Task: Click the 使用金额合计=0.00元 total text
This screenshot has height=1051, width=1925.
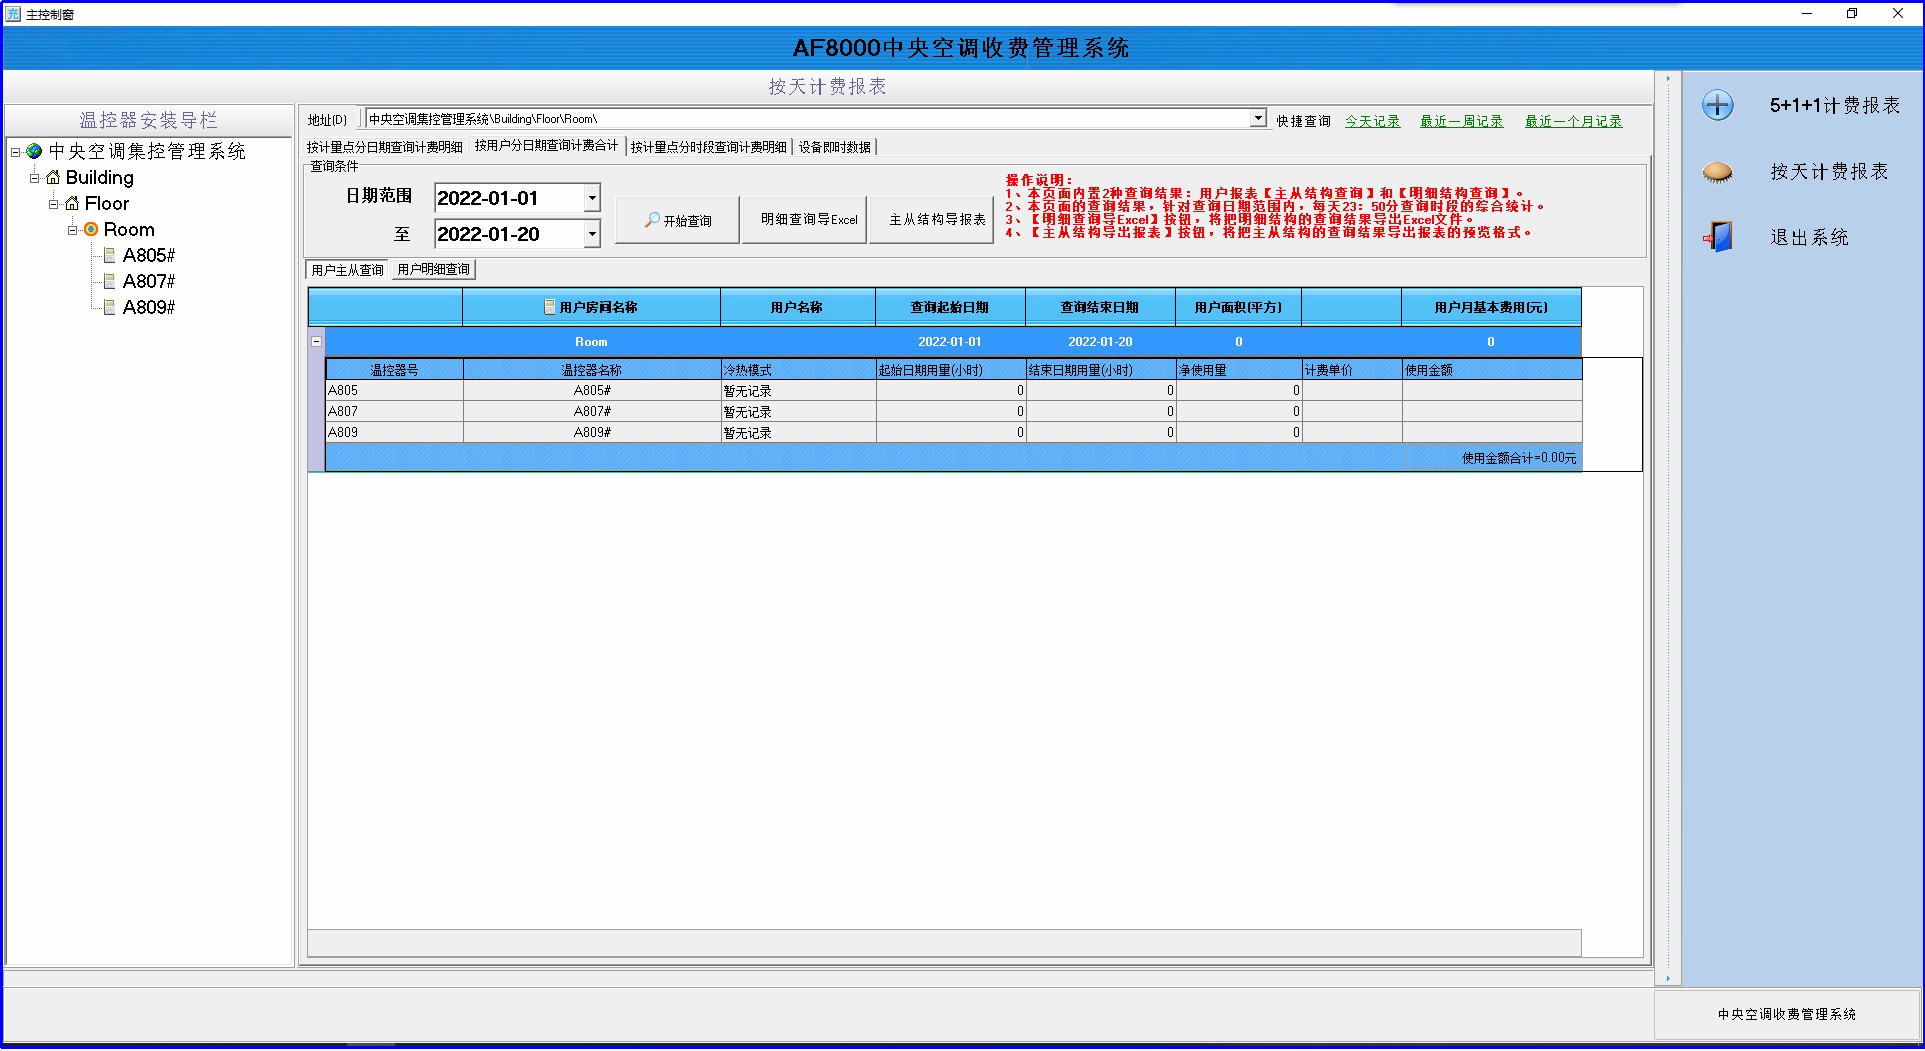Action: coord(1518,458)
